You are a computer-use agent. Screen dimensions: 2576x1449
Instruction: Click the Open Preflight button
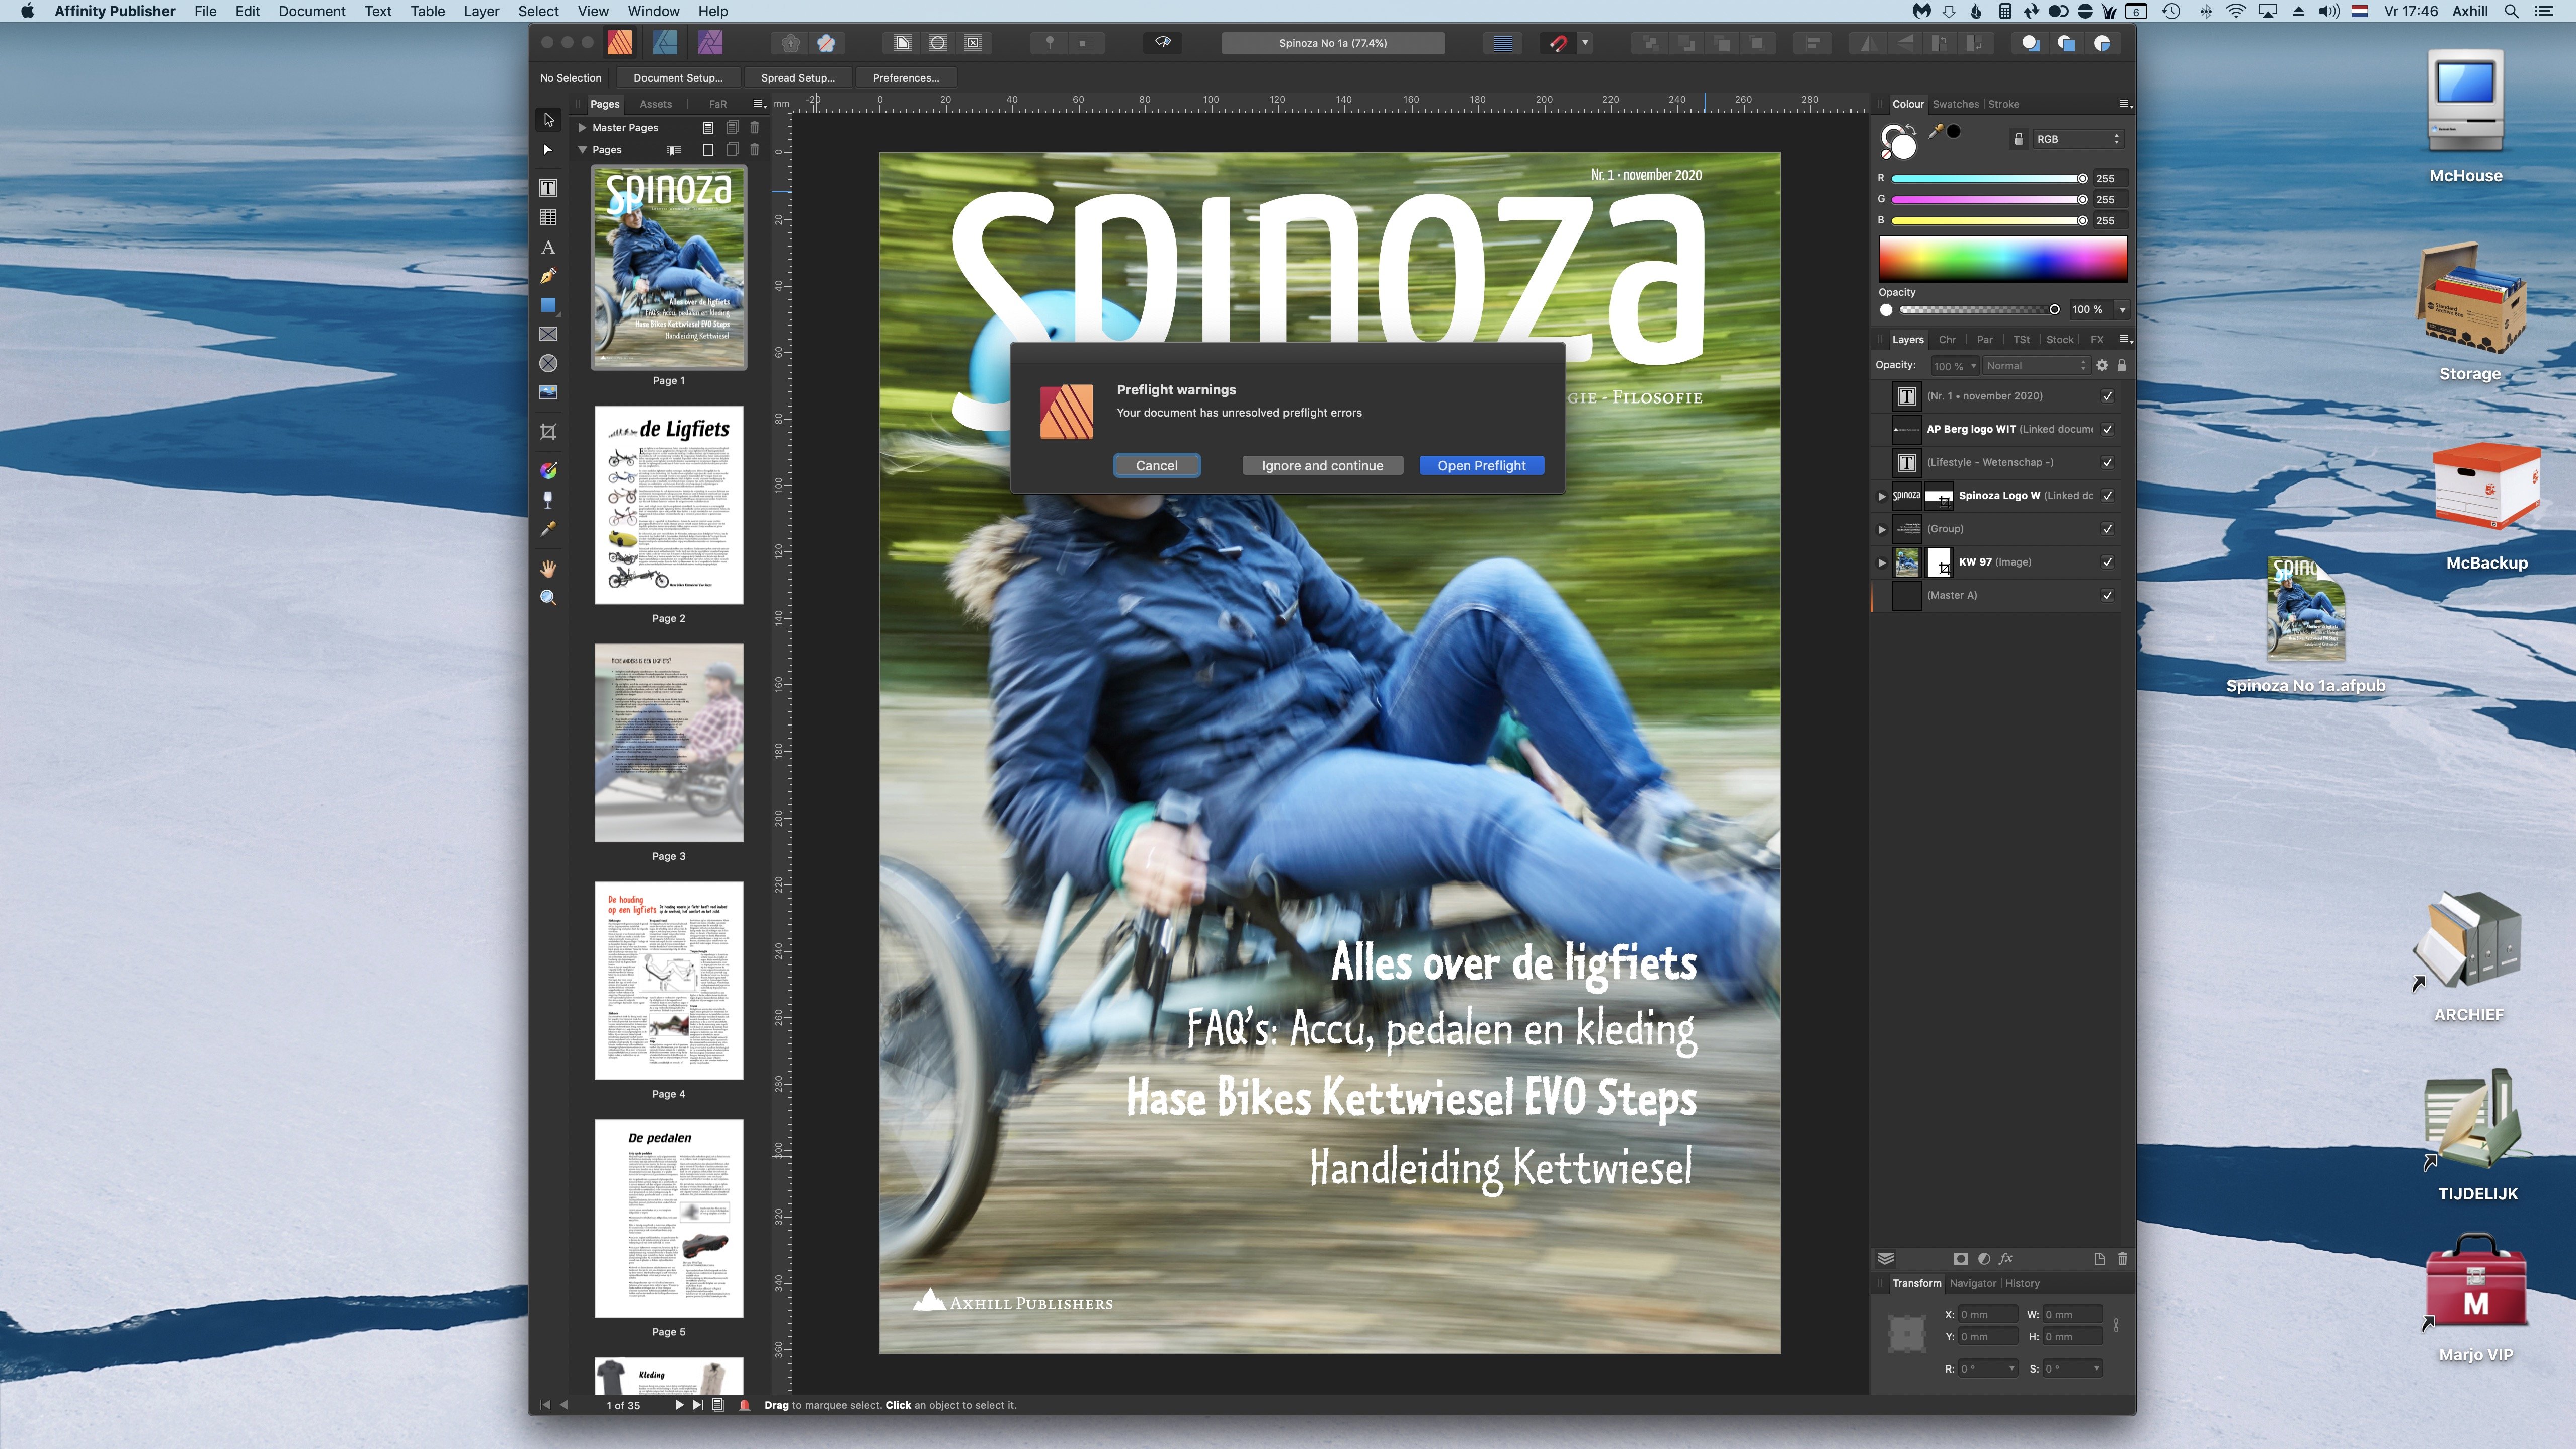click(x=1481, y=466)
